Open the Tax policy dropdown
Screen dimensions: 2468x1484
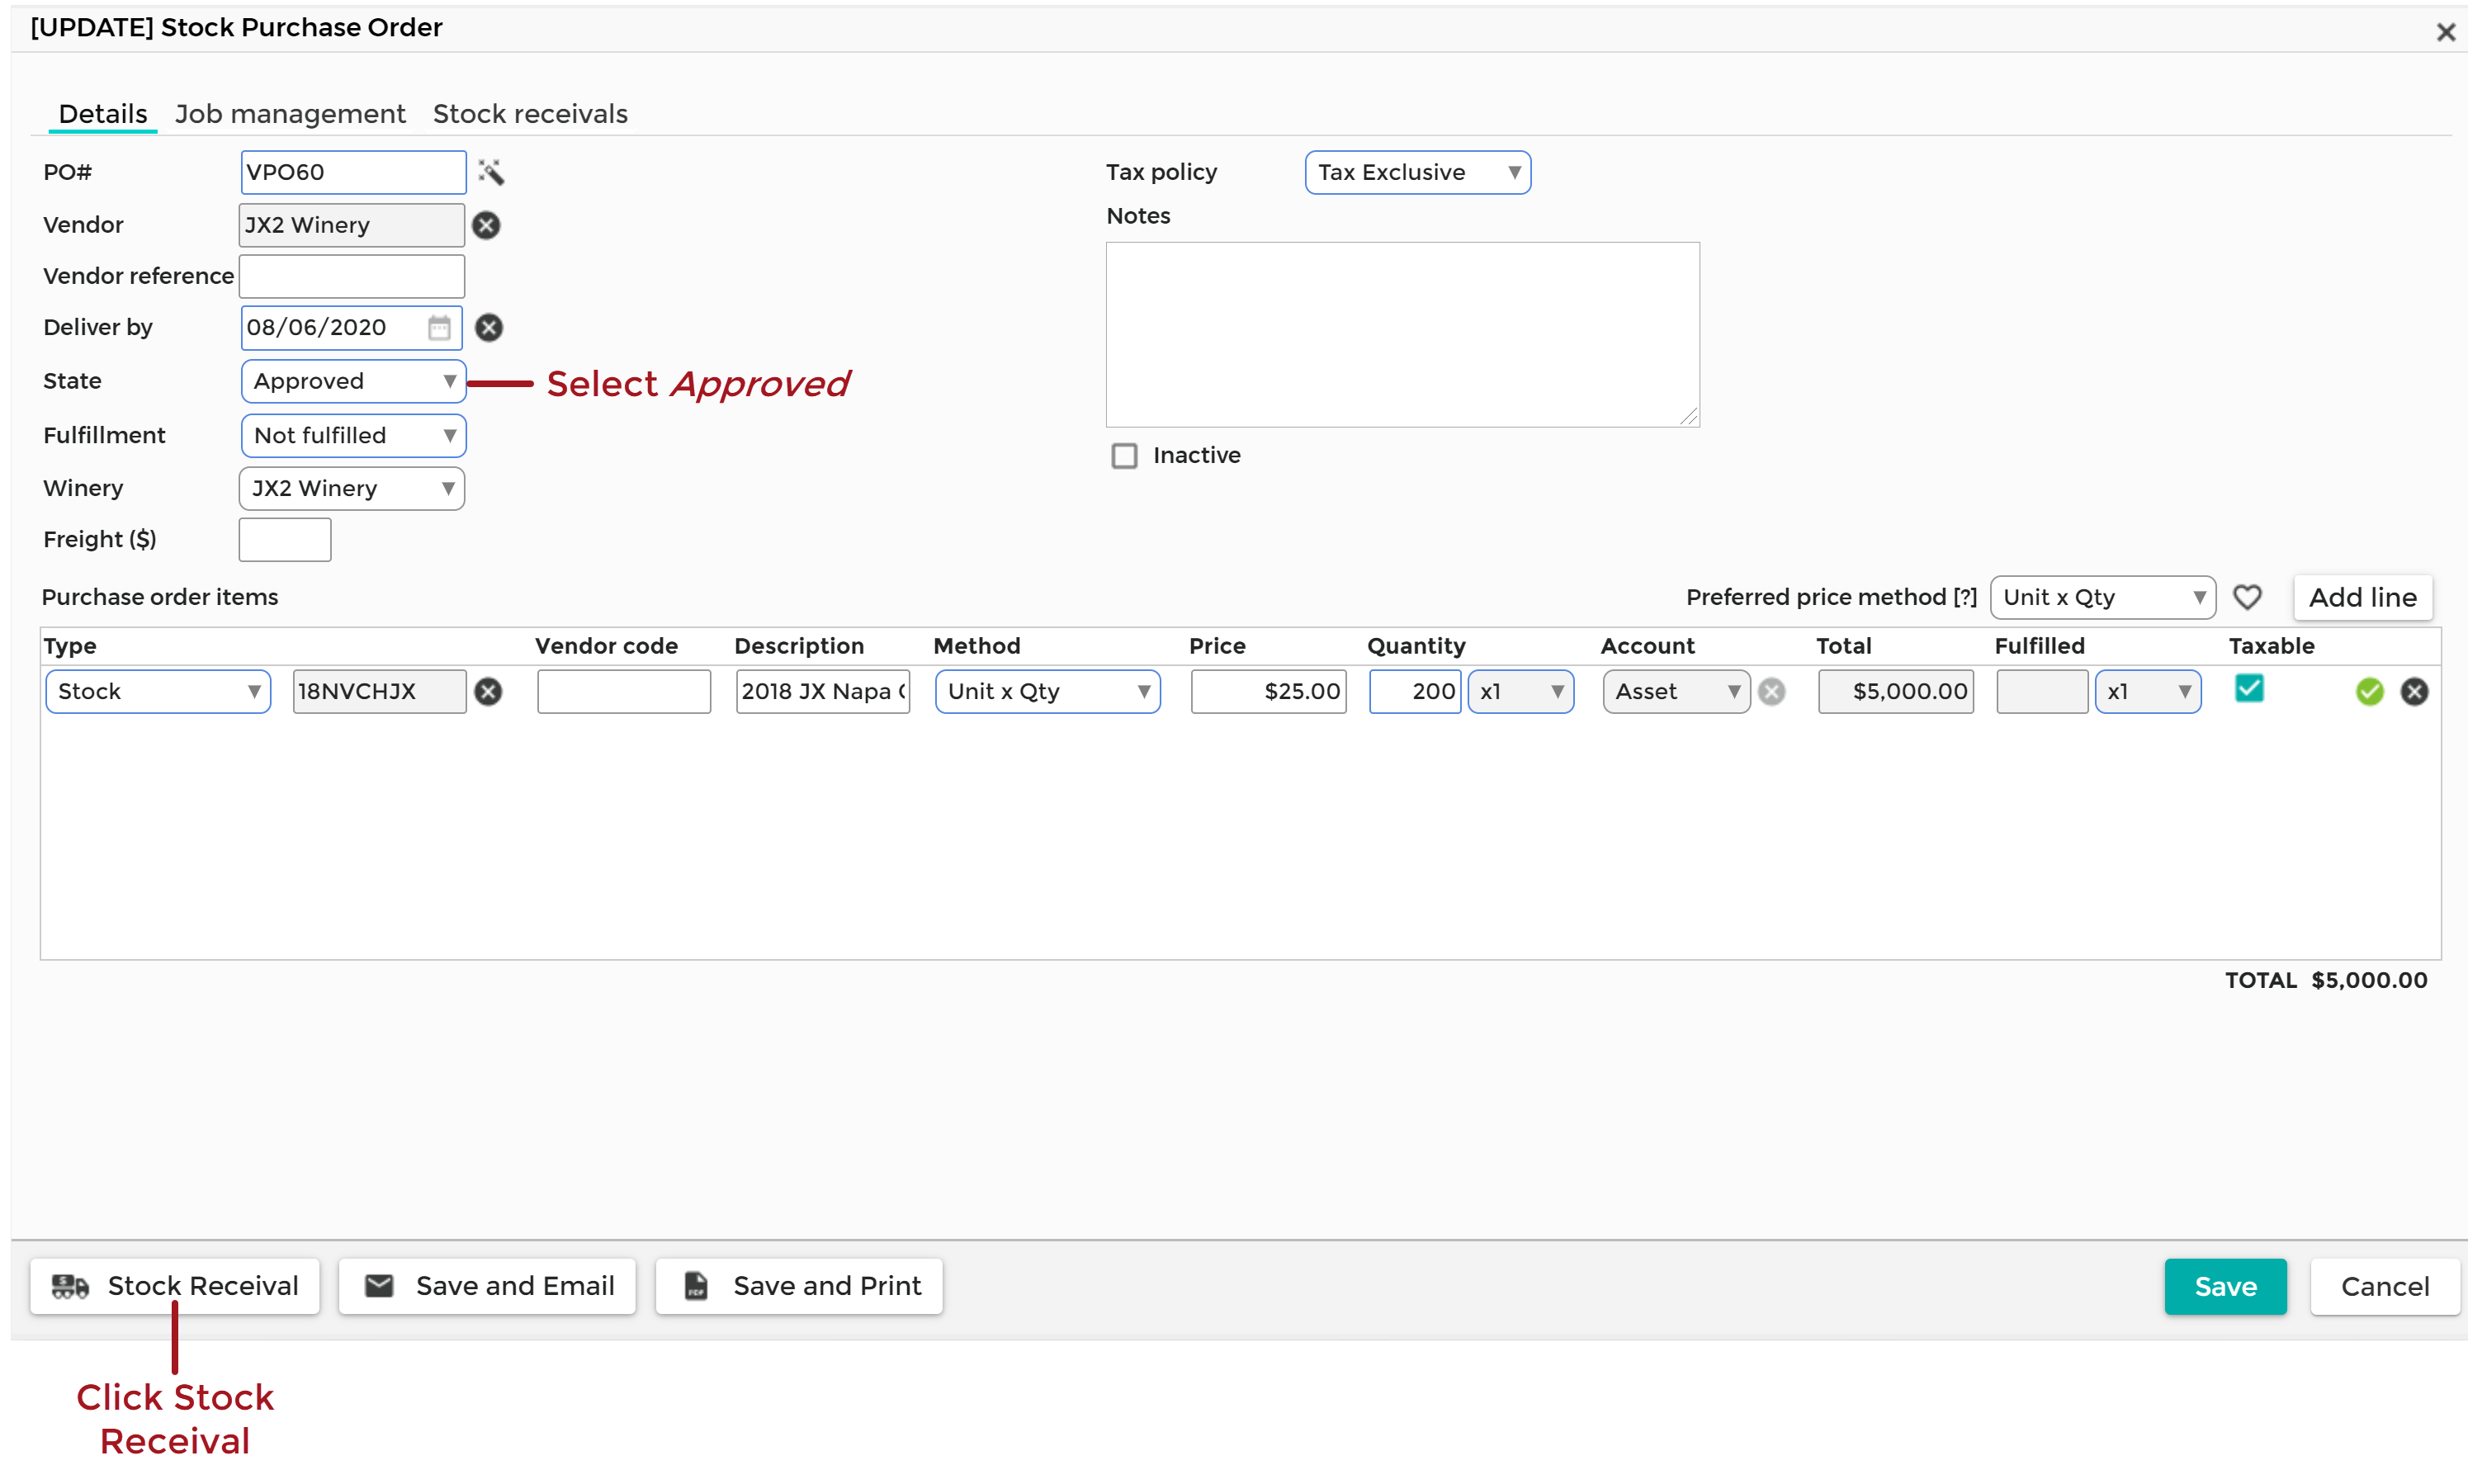coord(1417,172)
